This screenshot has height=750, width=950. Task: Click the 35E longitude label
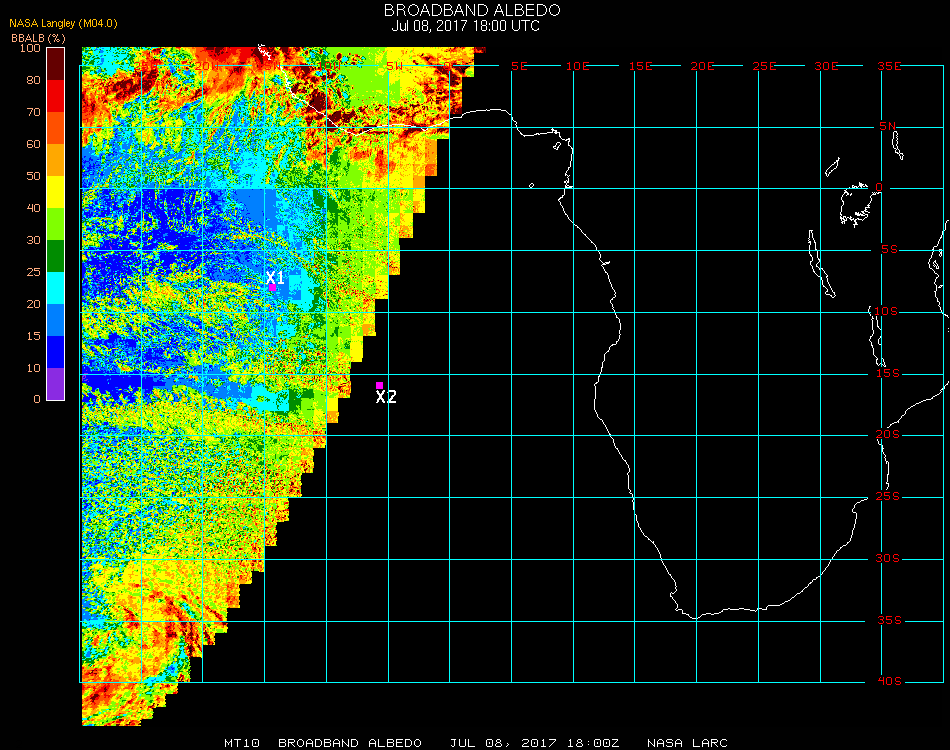(x=889, y=66)
